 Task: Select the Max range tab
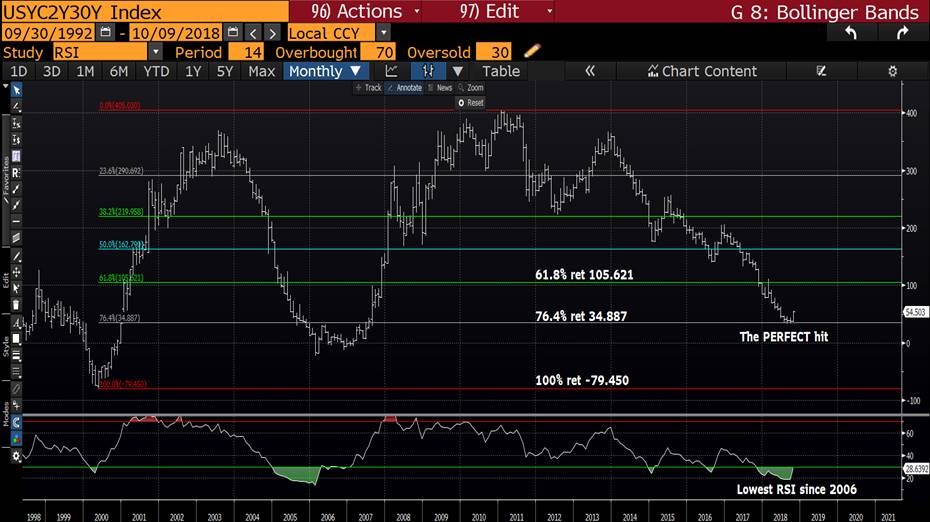click(262, 71)
